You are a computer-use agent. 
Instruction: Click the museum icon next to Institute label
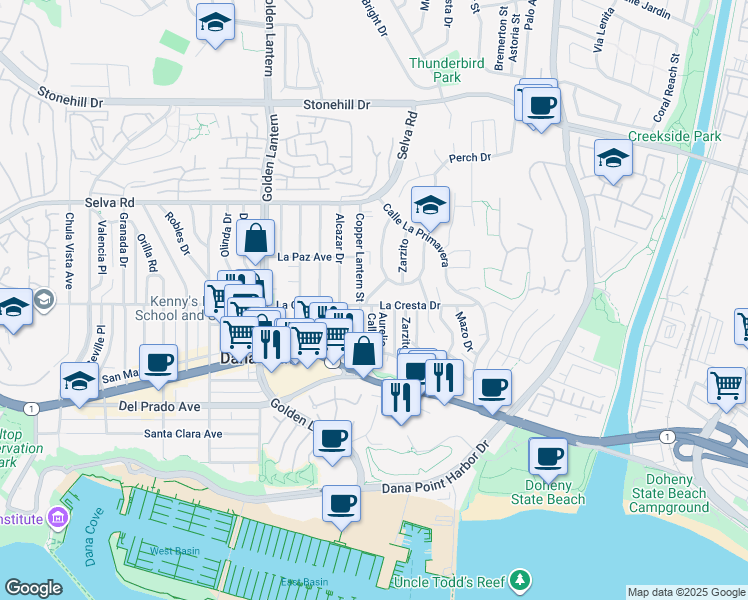[58, 518]
